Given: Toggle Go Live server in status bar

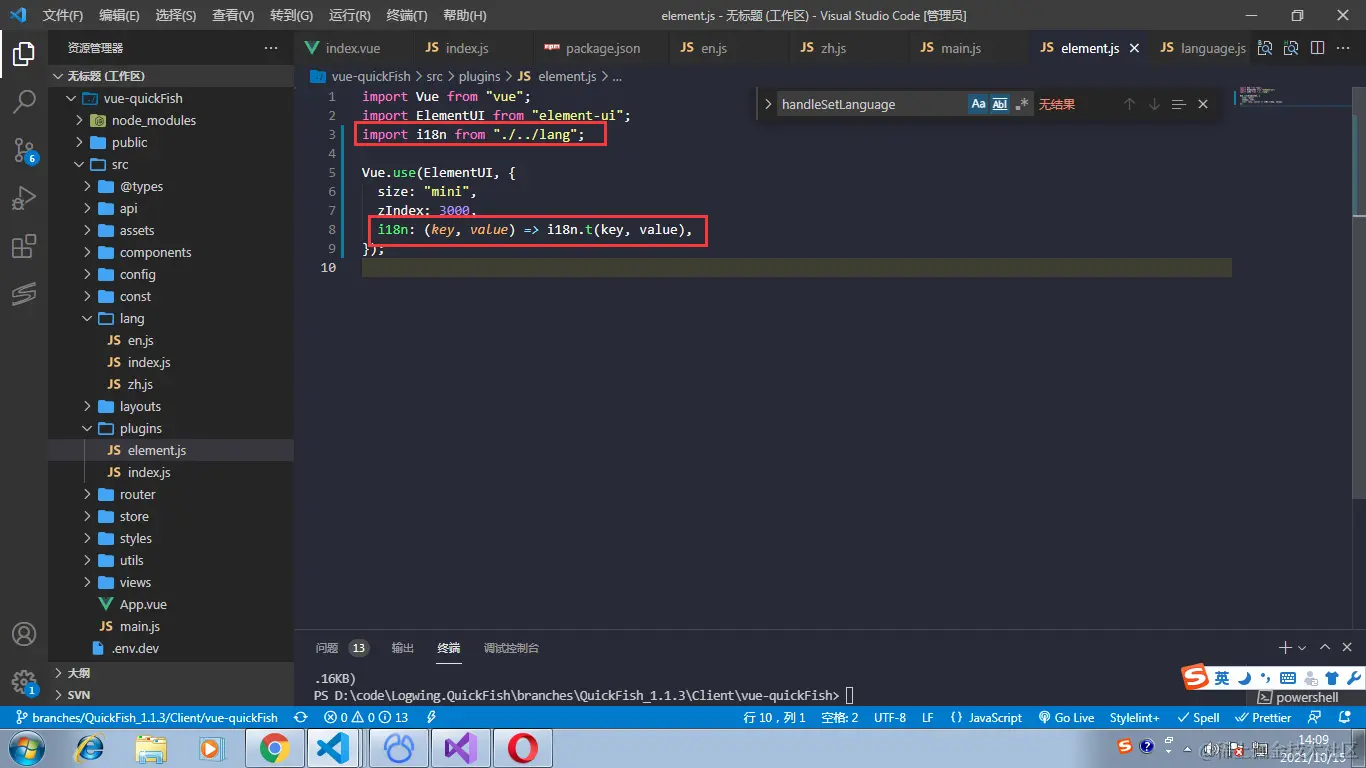Looking at the screenshot, I should coord(1067,717).
